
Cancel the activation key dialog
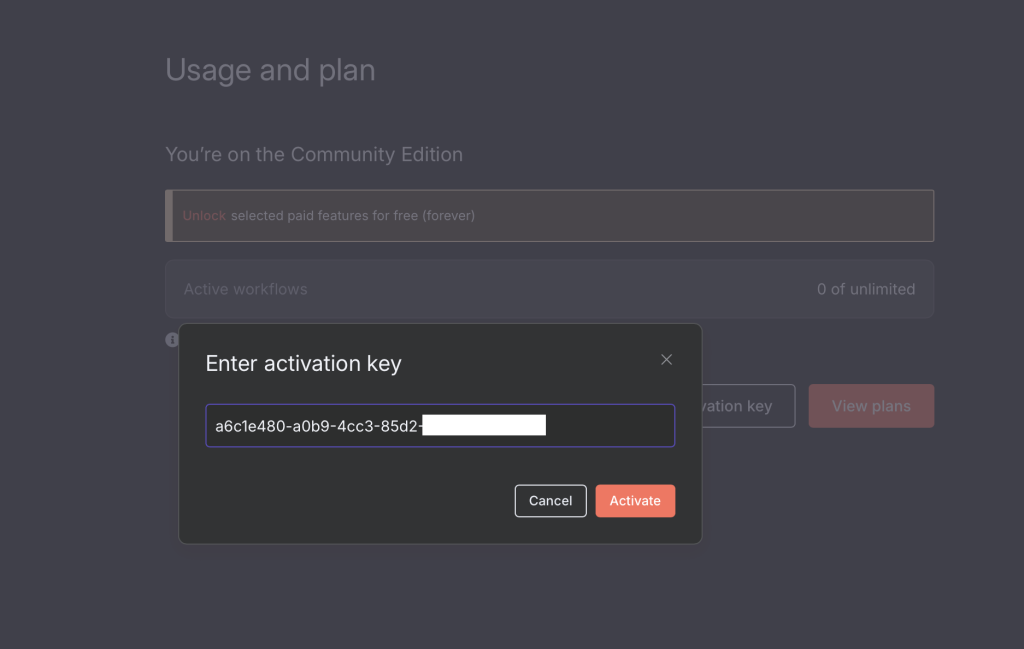pos(551,501)
